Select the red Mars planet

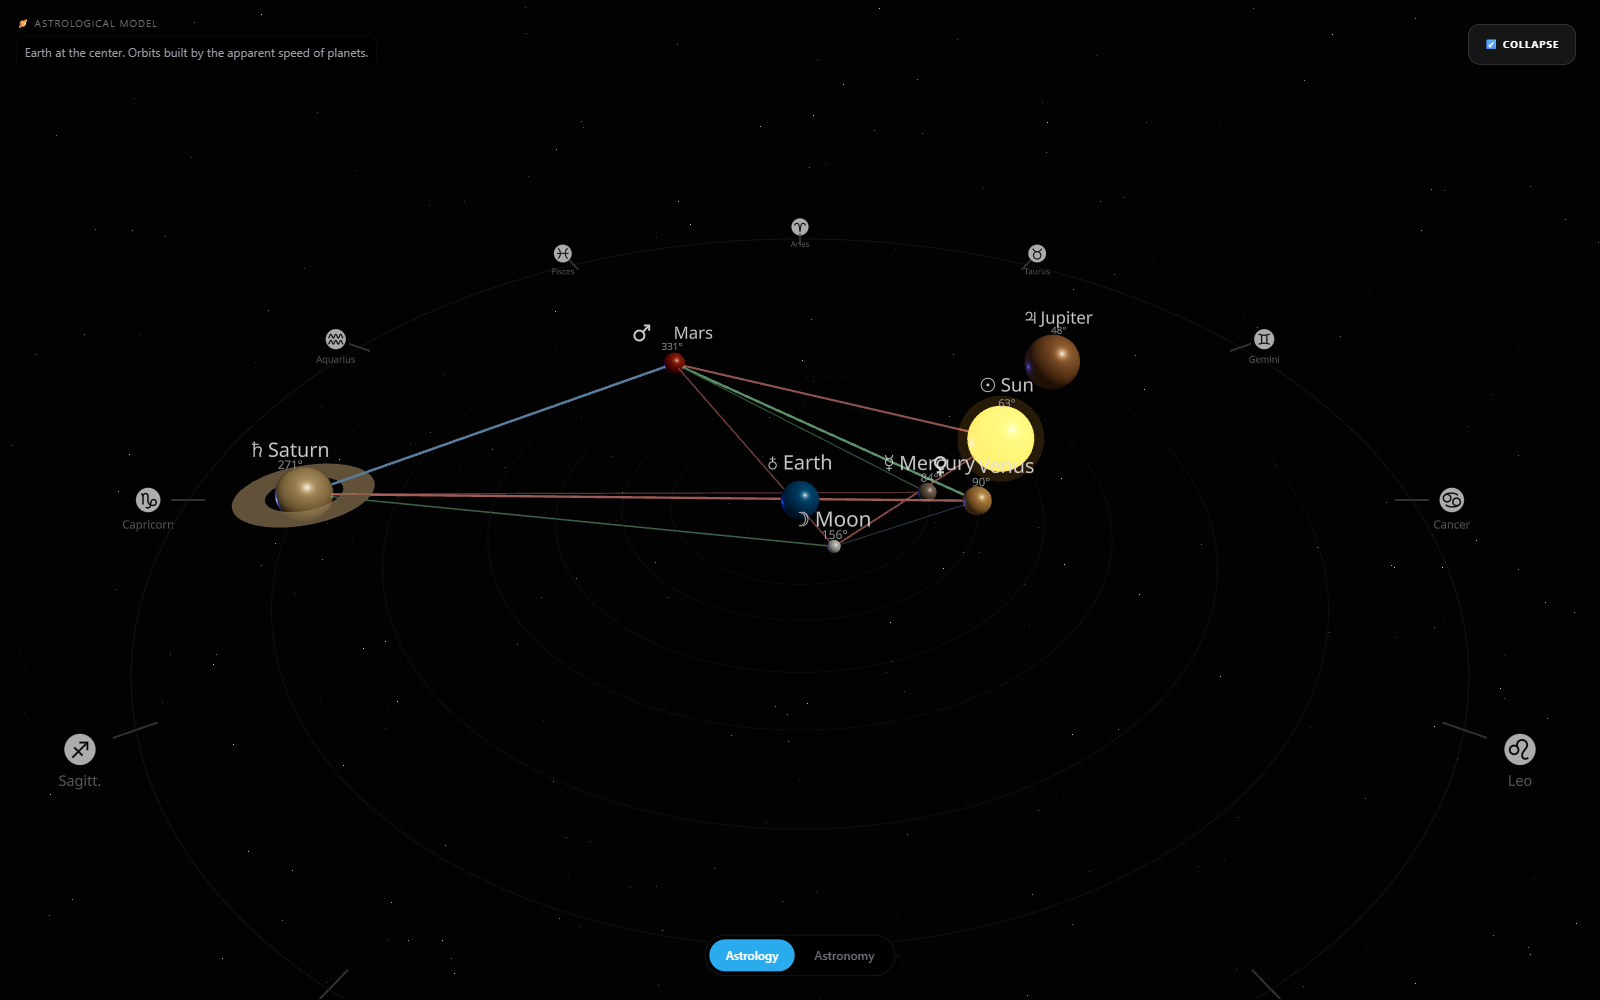click(x=675, y=362)
